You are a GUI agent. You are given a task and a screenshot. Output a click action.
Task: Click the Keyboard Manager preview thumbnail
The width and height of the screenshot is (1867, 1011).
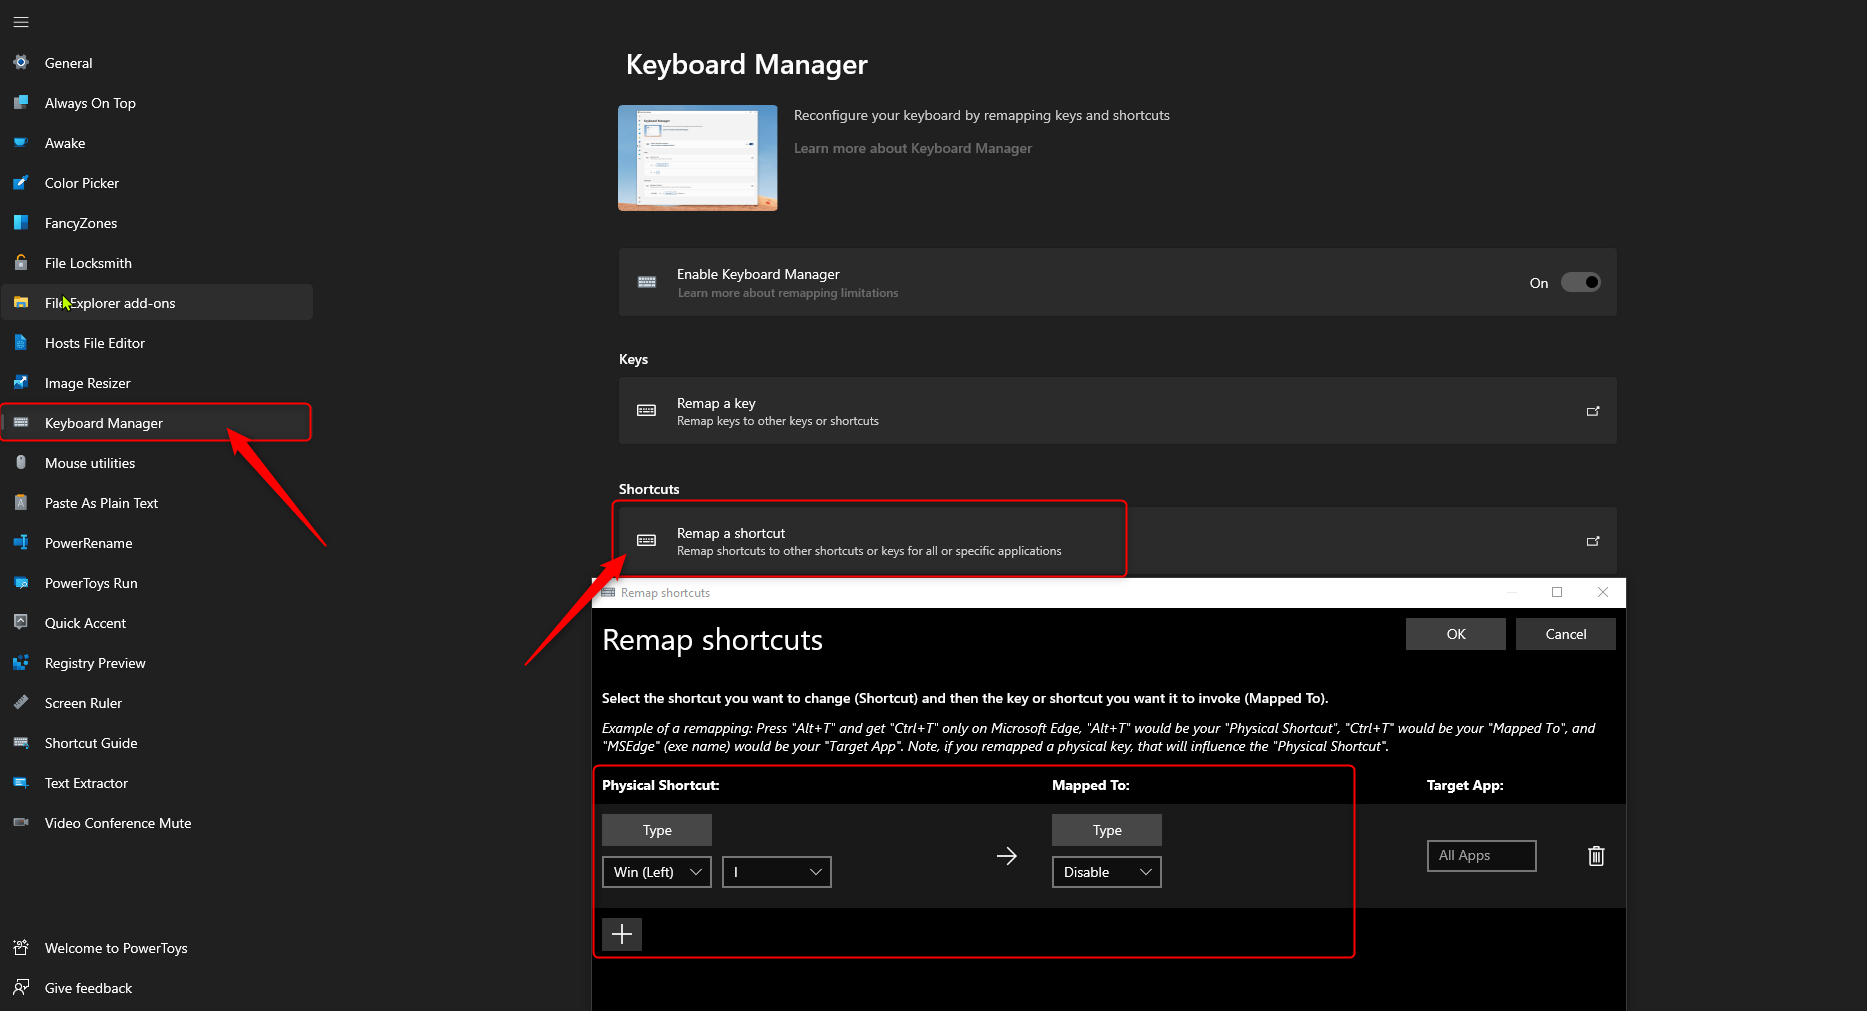tap(698, 158)
